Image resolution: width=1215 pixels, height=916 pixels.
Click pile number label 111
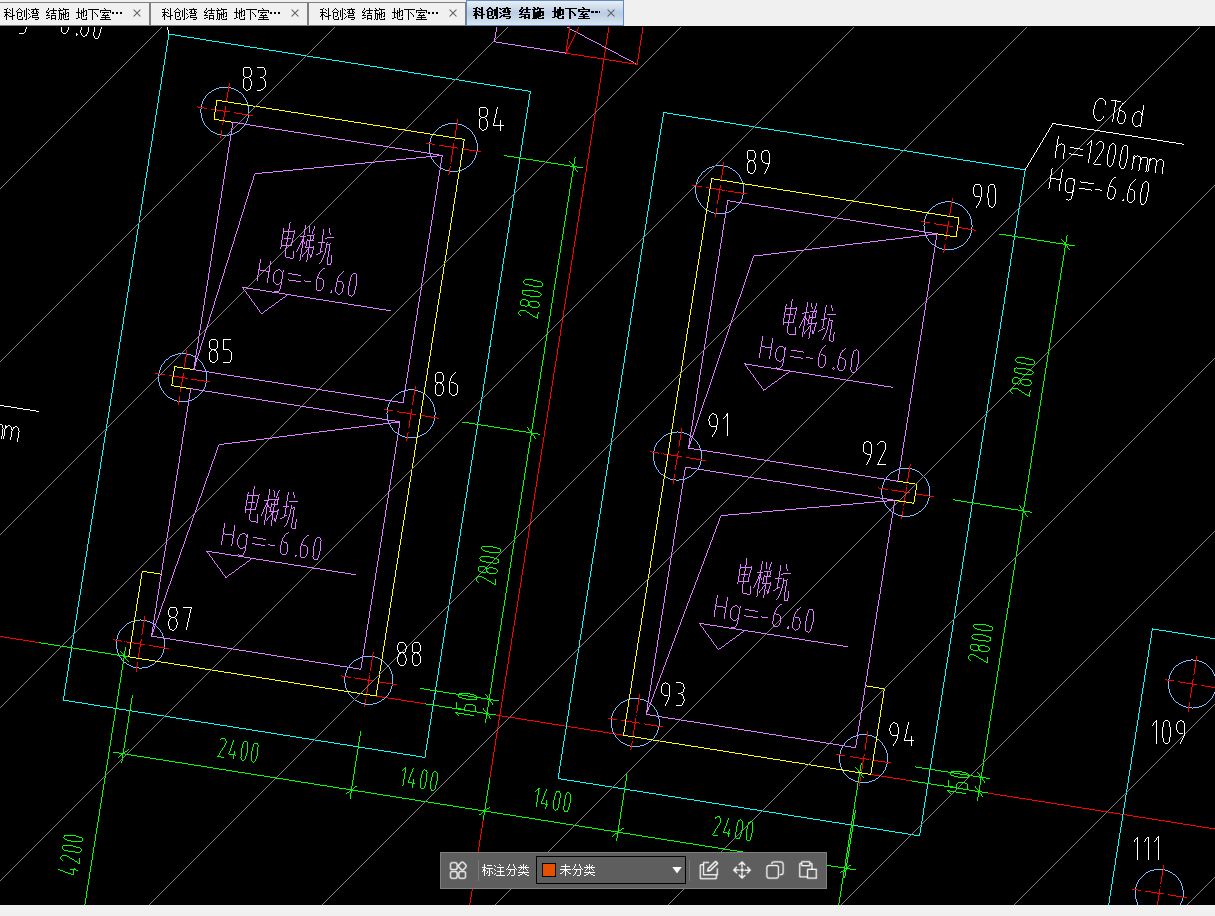pyautogui.click(x=1147, y=850)
